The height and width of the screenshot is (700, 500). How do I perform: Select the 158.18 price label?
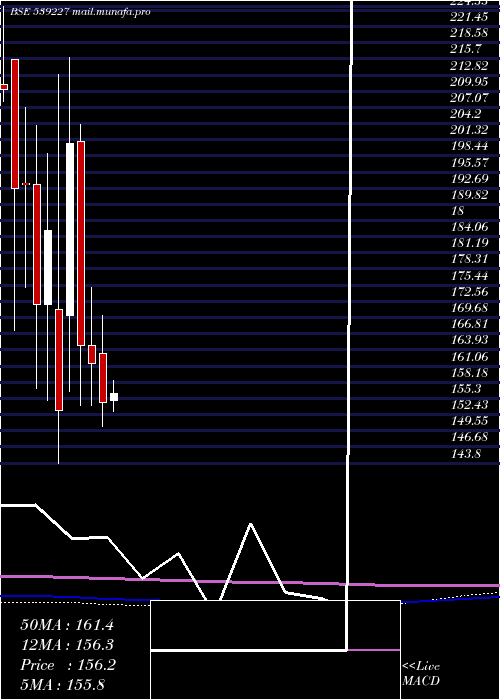click(469, 372)
